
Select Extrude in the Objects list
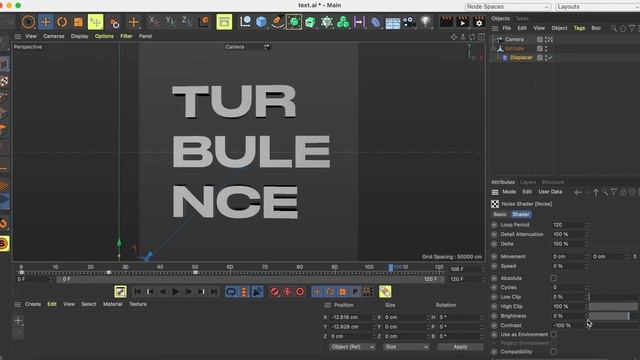[x=514, y=49]
